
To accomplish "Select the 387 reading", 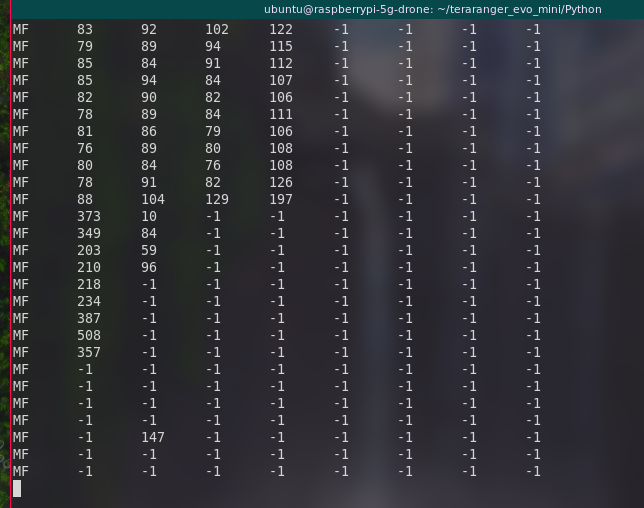I will point(89,318).
